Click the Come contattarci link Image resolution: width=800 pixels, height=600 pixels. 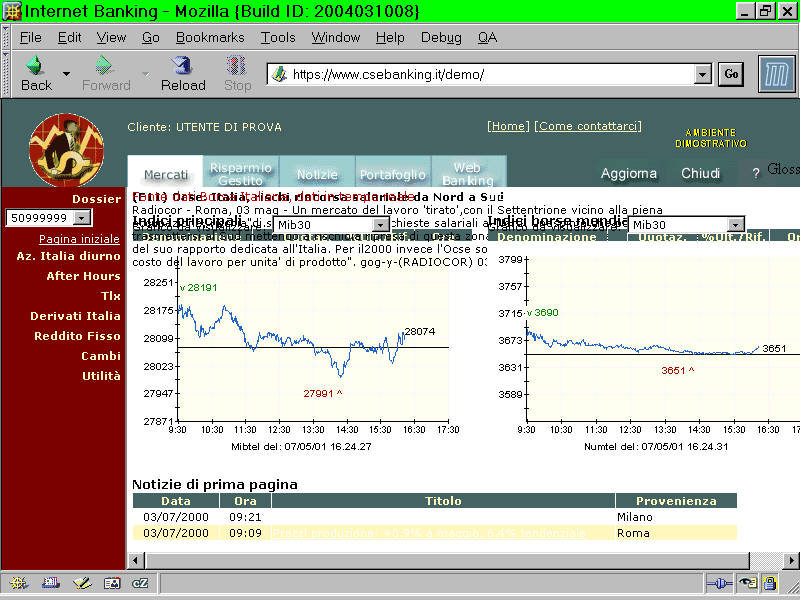pyautogui.click(x=588, y=126)
